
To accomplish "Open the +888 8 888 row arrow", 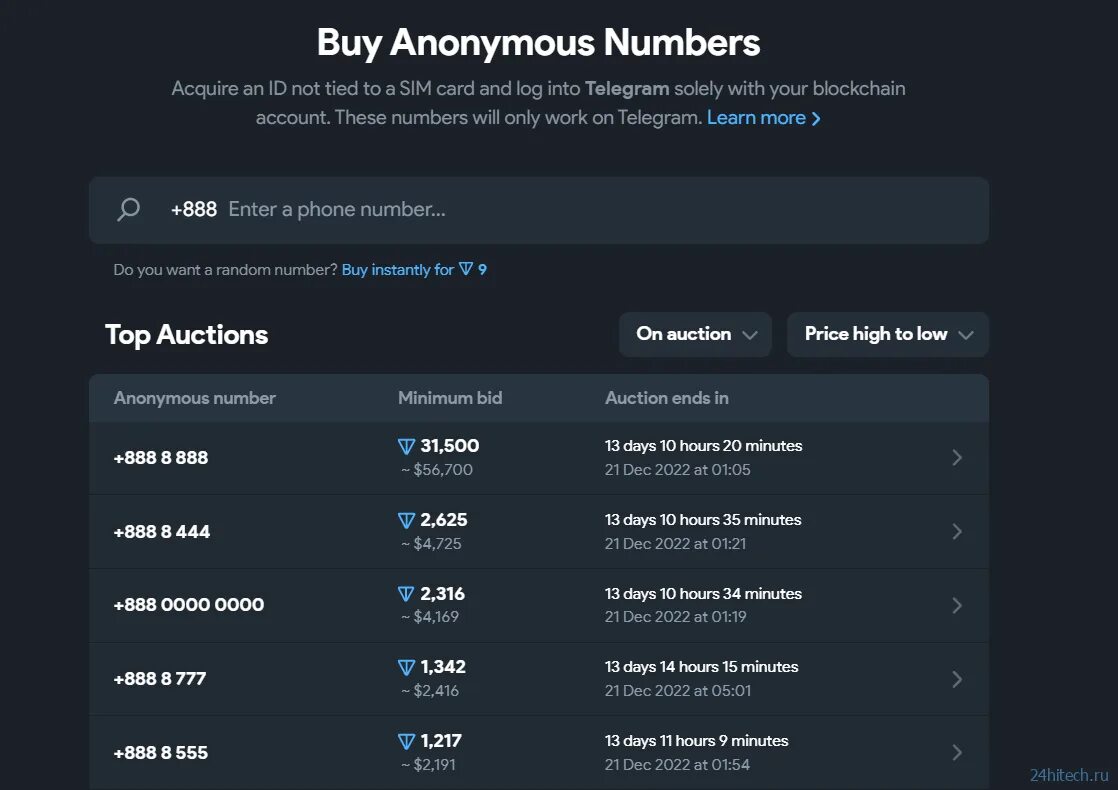I will coord(957,458).
